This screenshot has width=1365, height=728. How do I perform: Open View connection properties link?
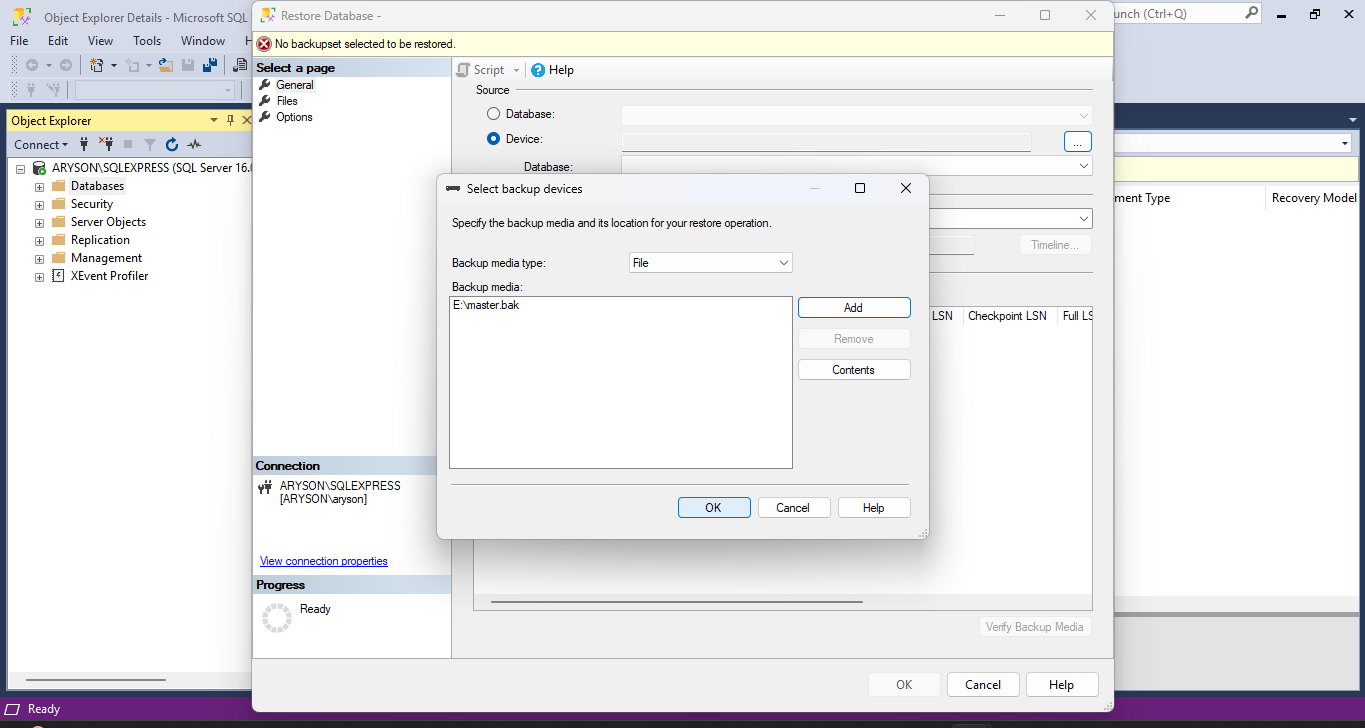click(323, 561)
